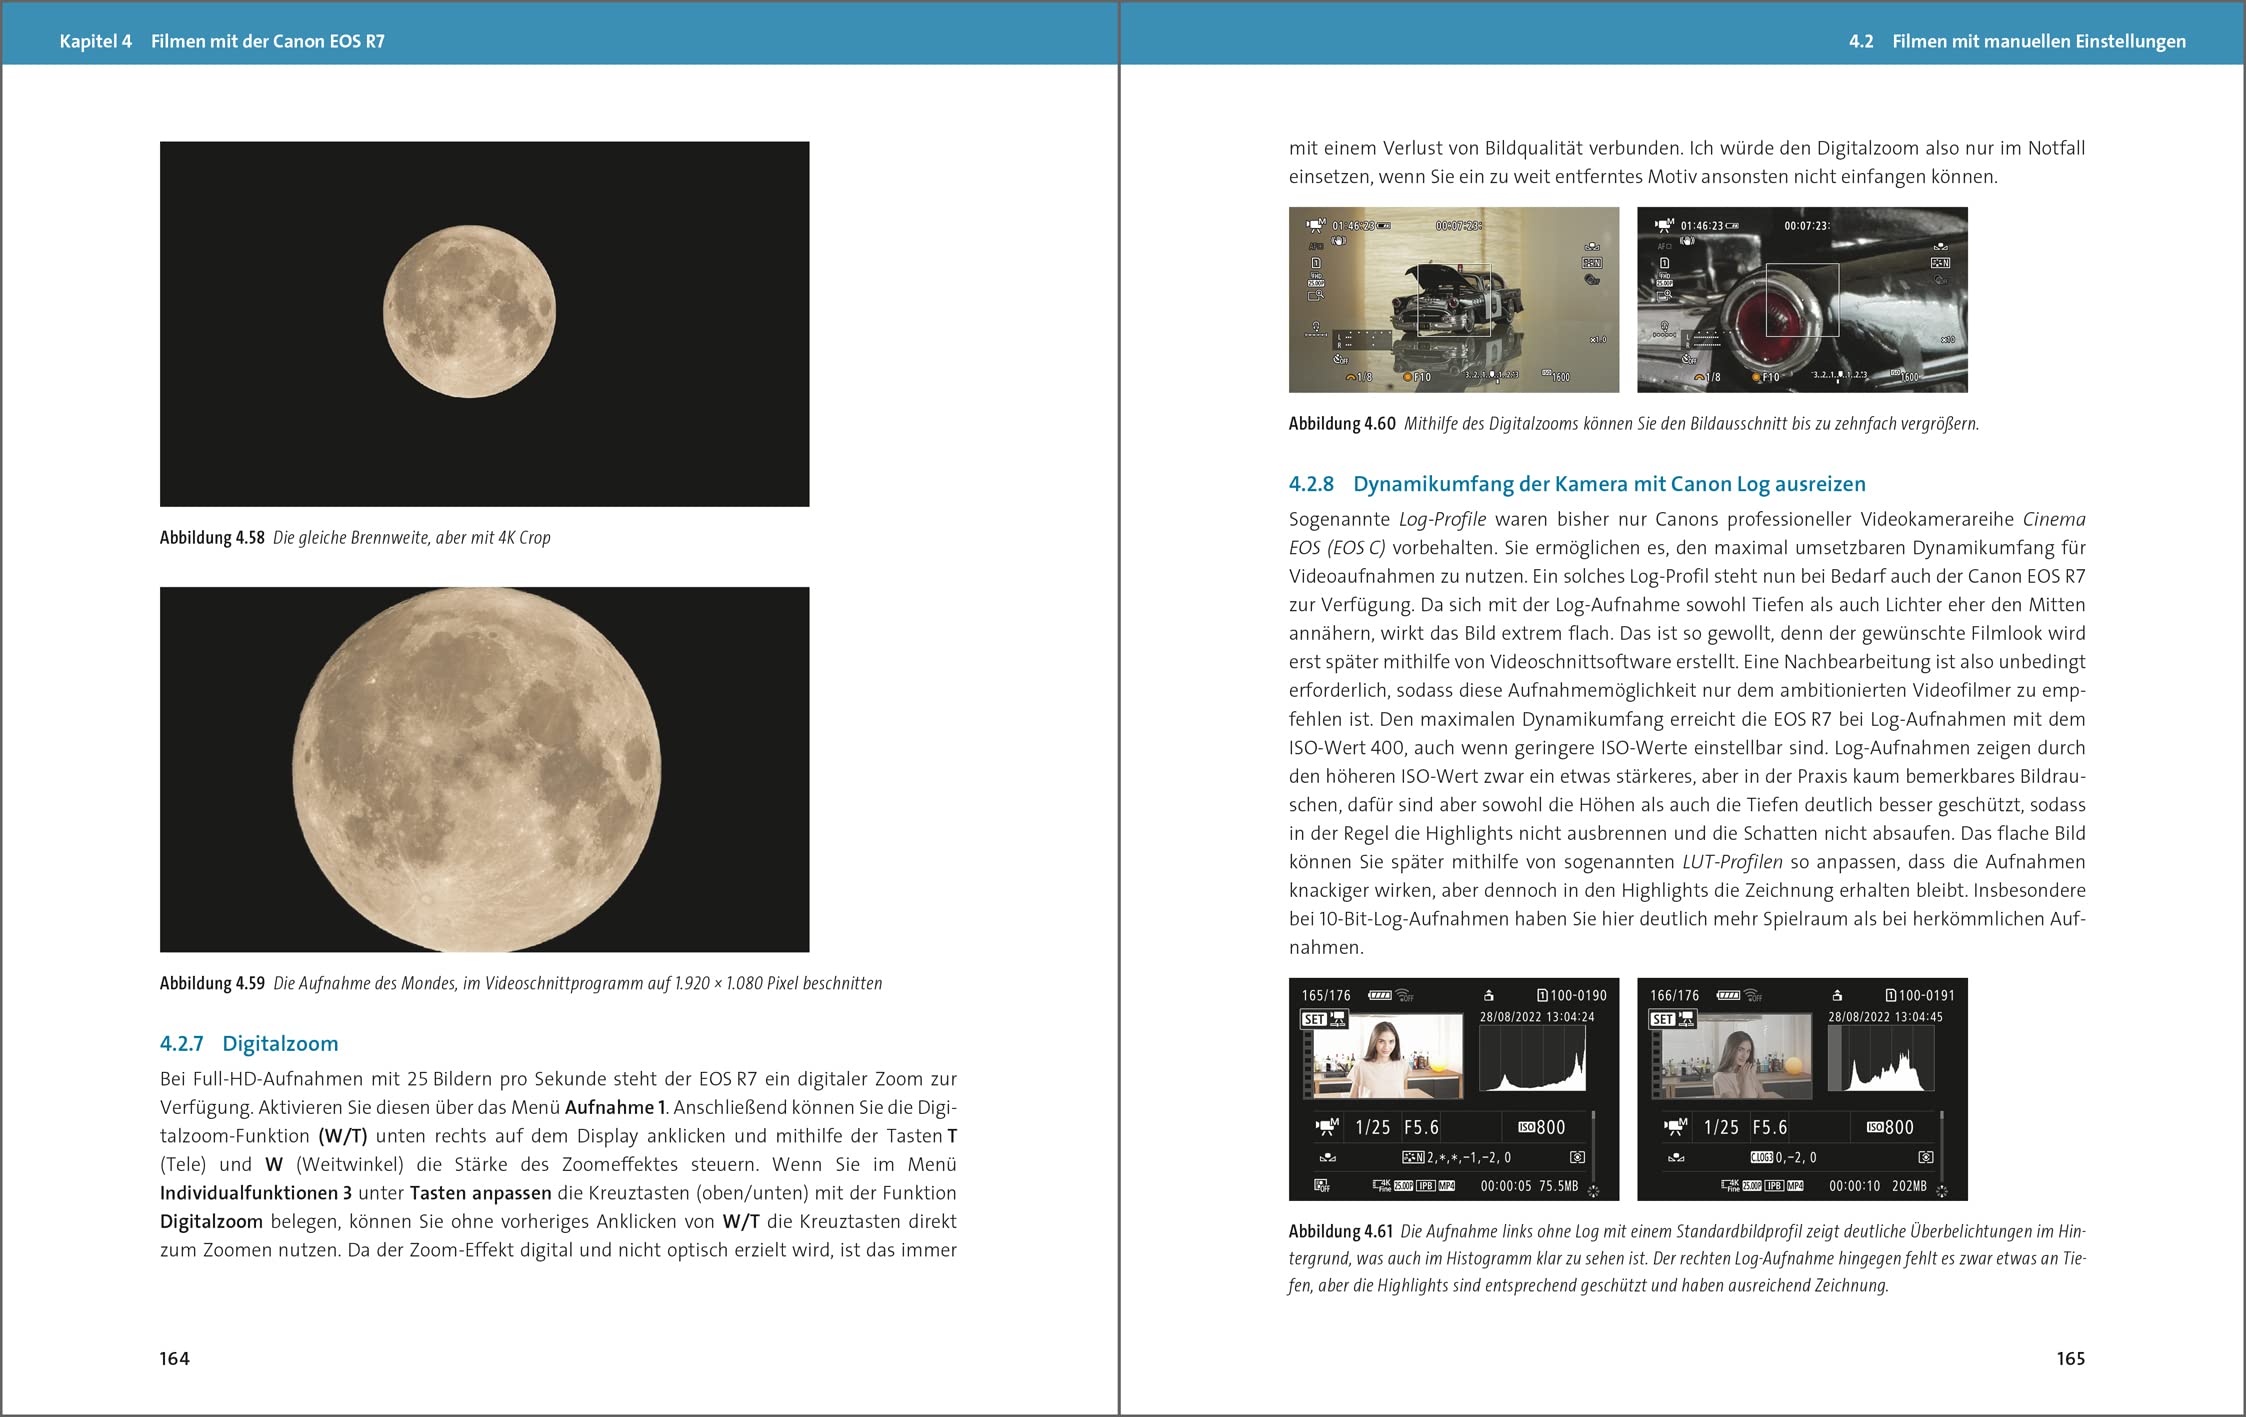Click the "75.5MB" file size
The image size is (2246, 1417).
pyautogui.click(x=1559, y=1186)
